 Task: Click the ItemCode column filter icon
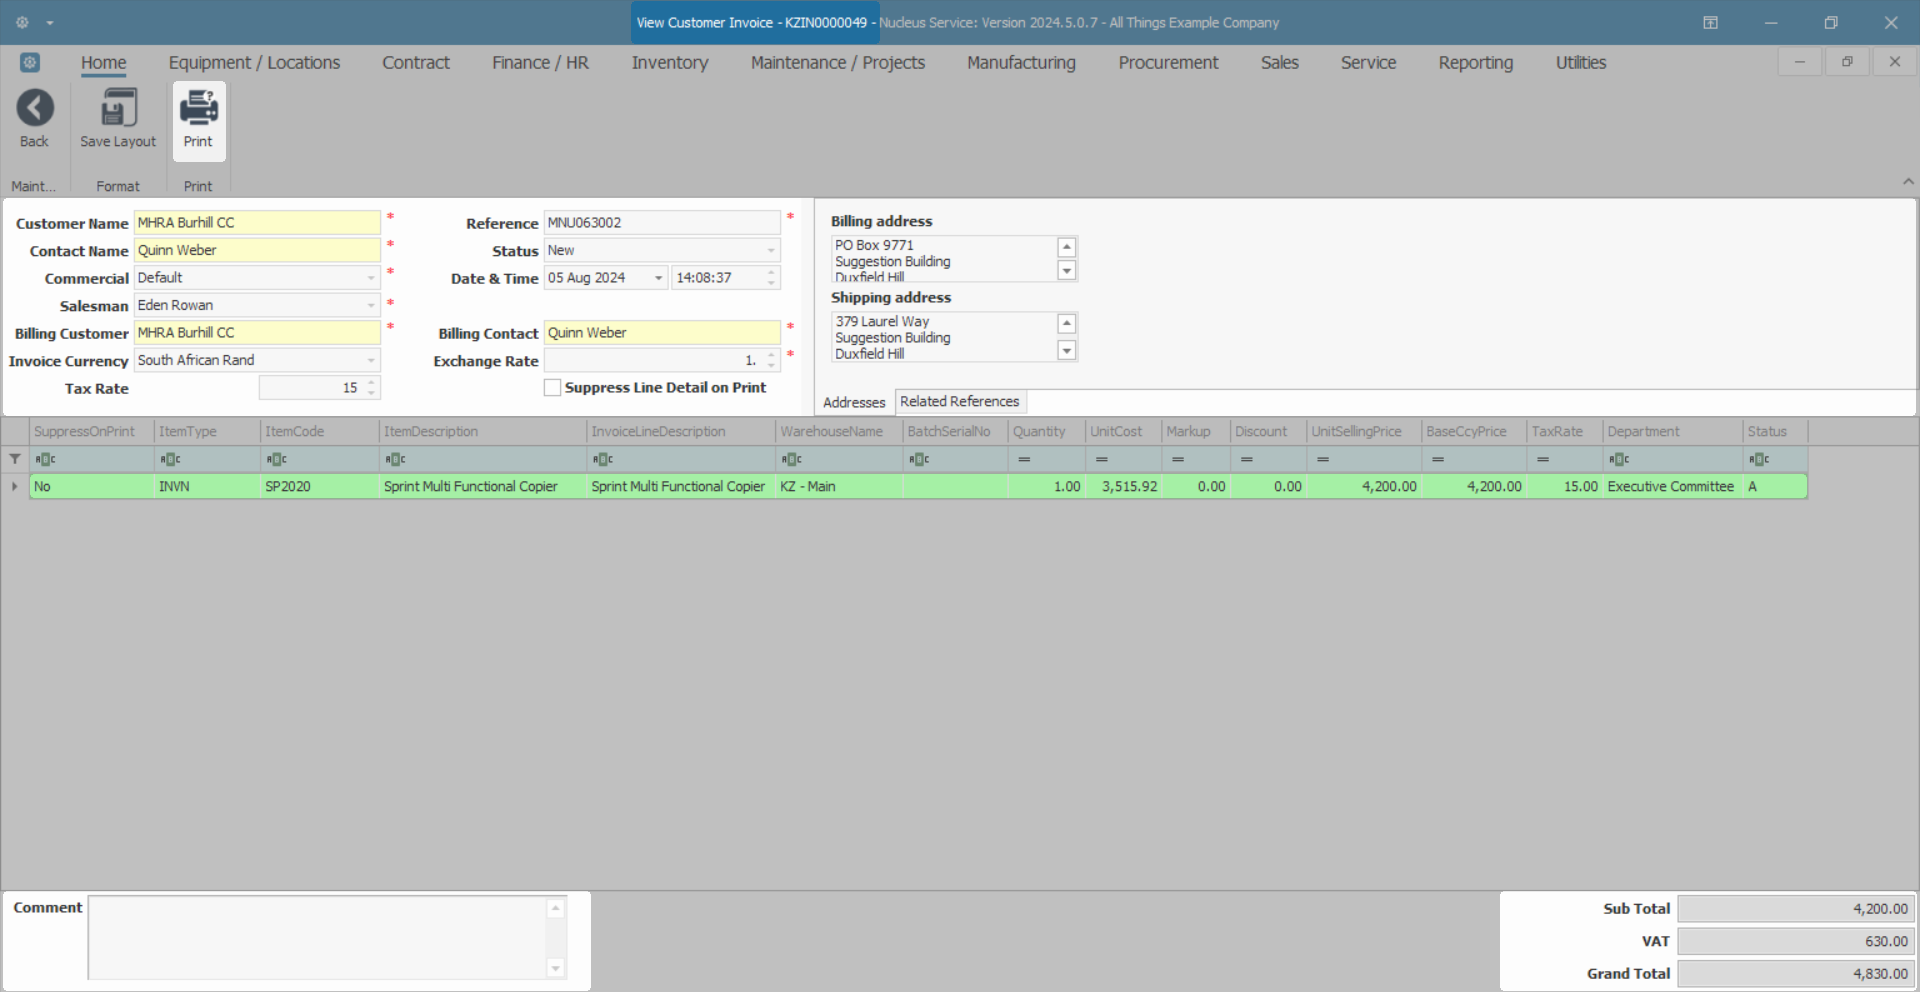277,459
